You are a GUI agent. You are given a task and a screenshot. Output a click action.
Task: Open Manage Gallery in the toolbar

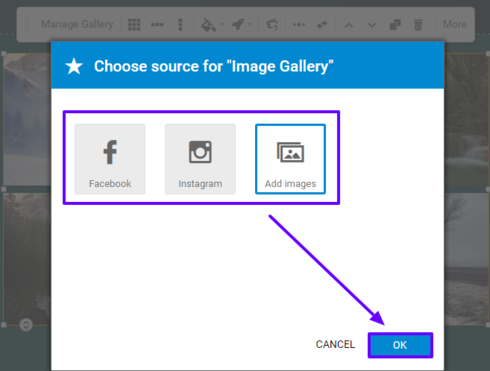click(77, 24)
